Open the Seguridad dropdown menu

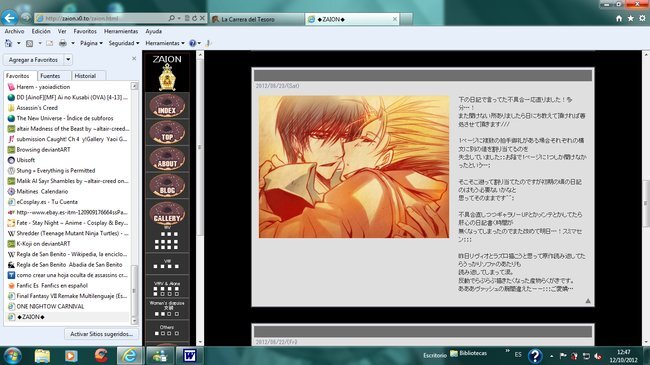pyautogui.click(x=124, y=43)
